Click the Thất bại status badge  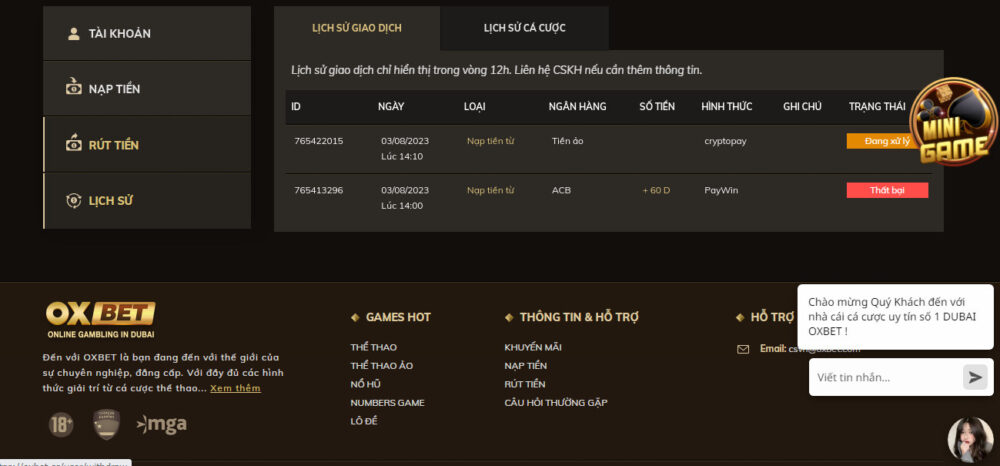[x=887, y=190]
